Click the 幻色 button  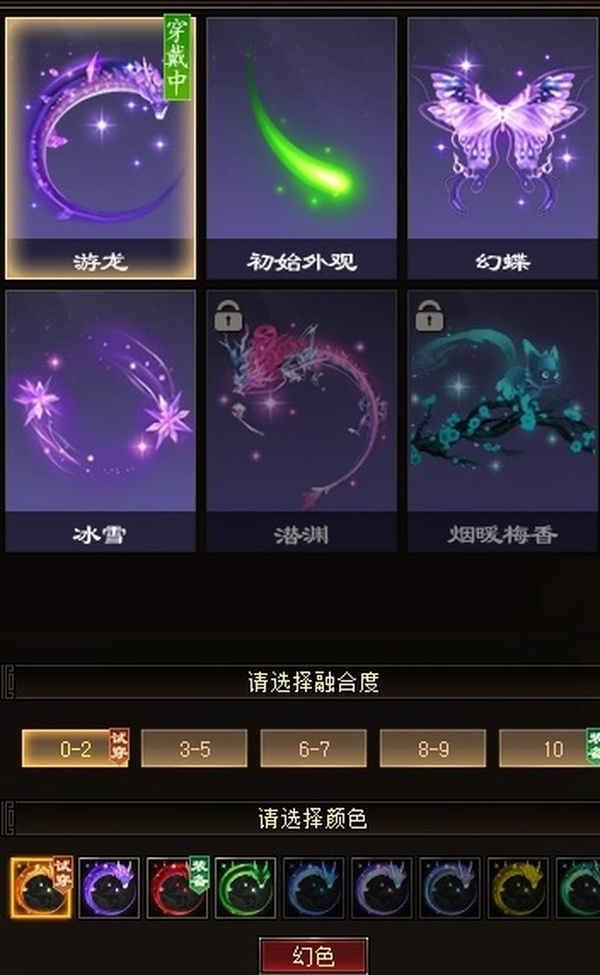tap(313, 956)
